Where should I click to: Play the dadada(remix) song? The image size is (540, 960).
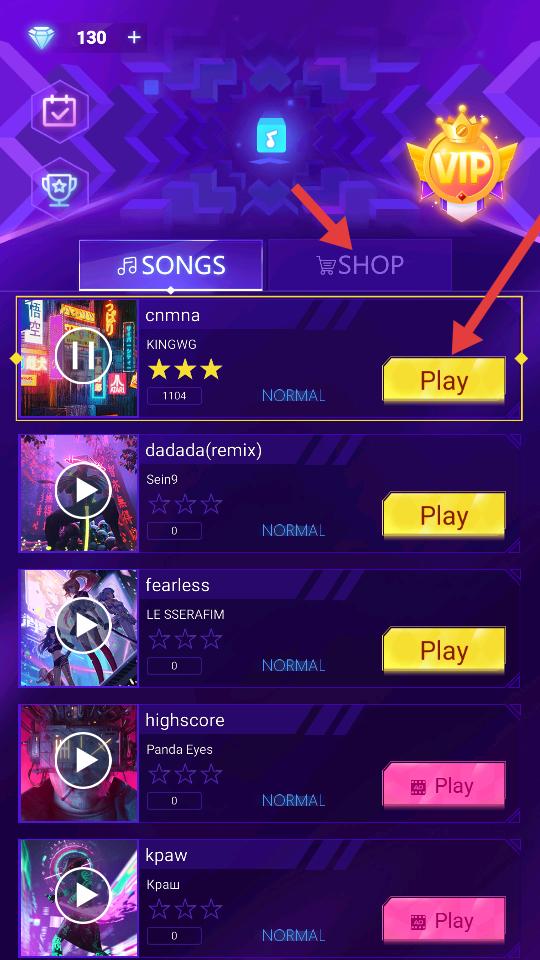tap(444, 516)
